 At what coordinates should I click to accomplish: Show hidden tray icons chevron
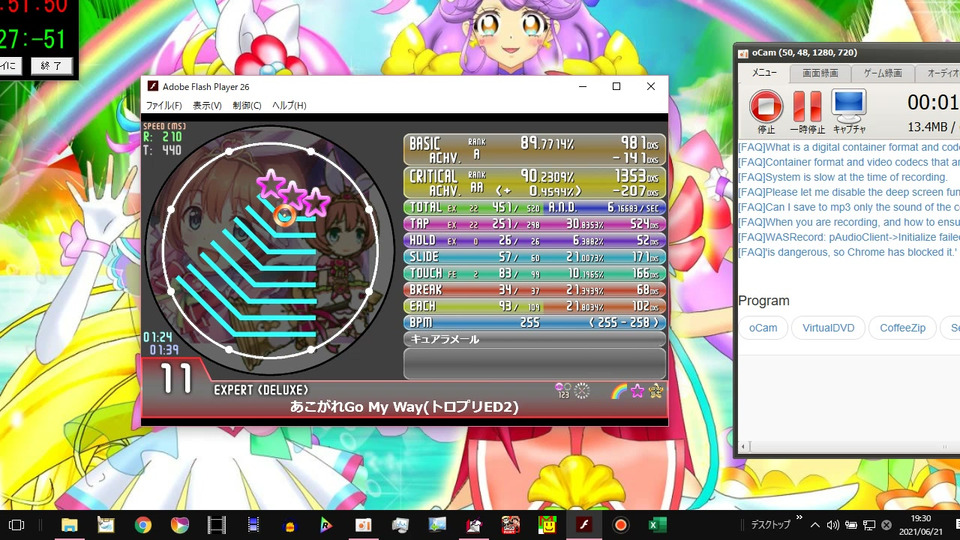tap(815, 525)
